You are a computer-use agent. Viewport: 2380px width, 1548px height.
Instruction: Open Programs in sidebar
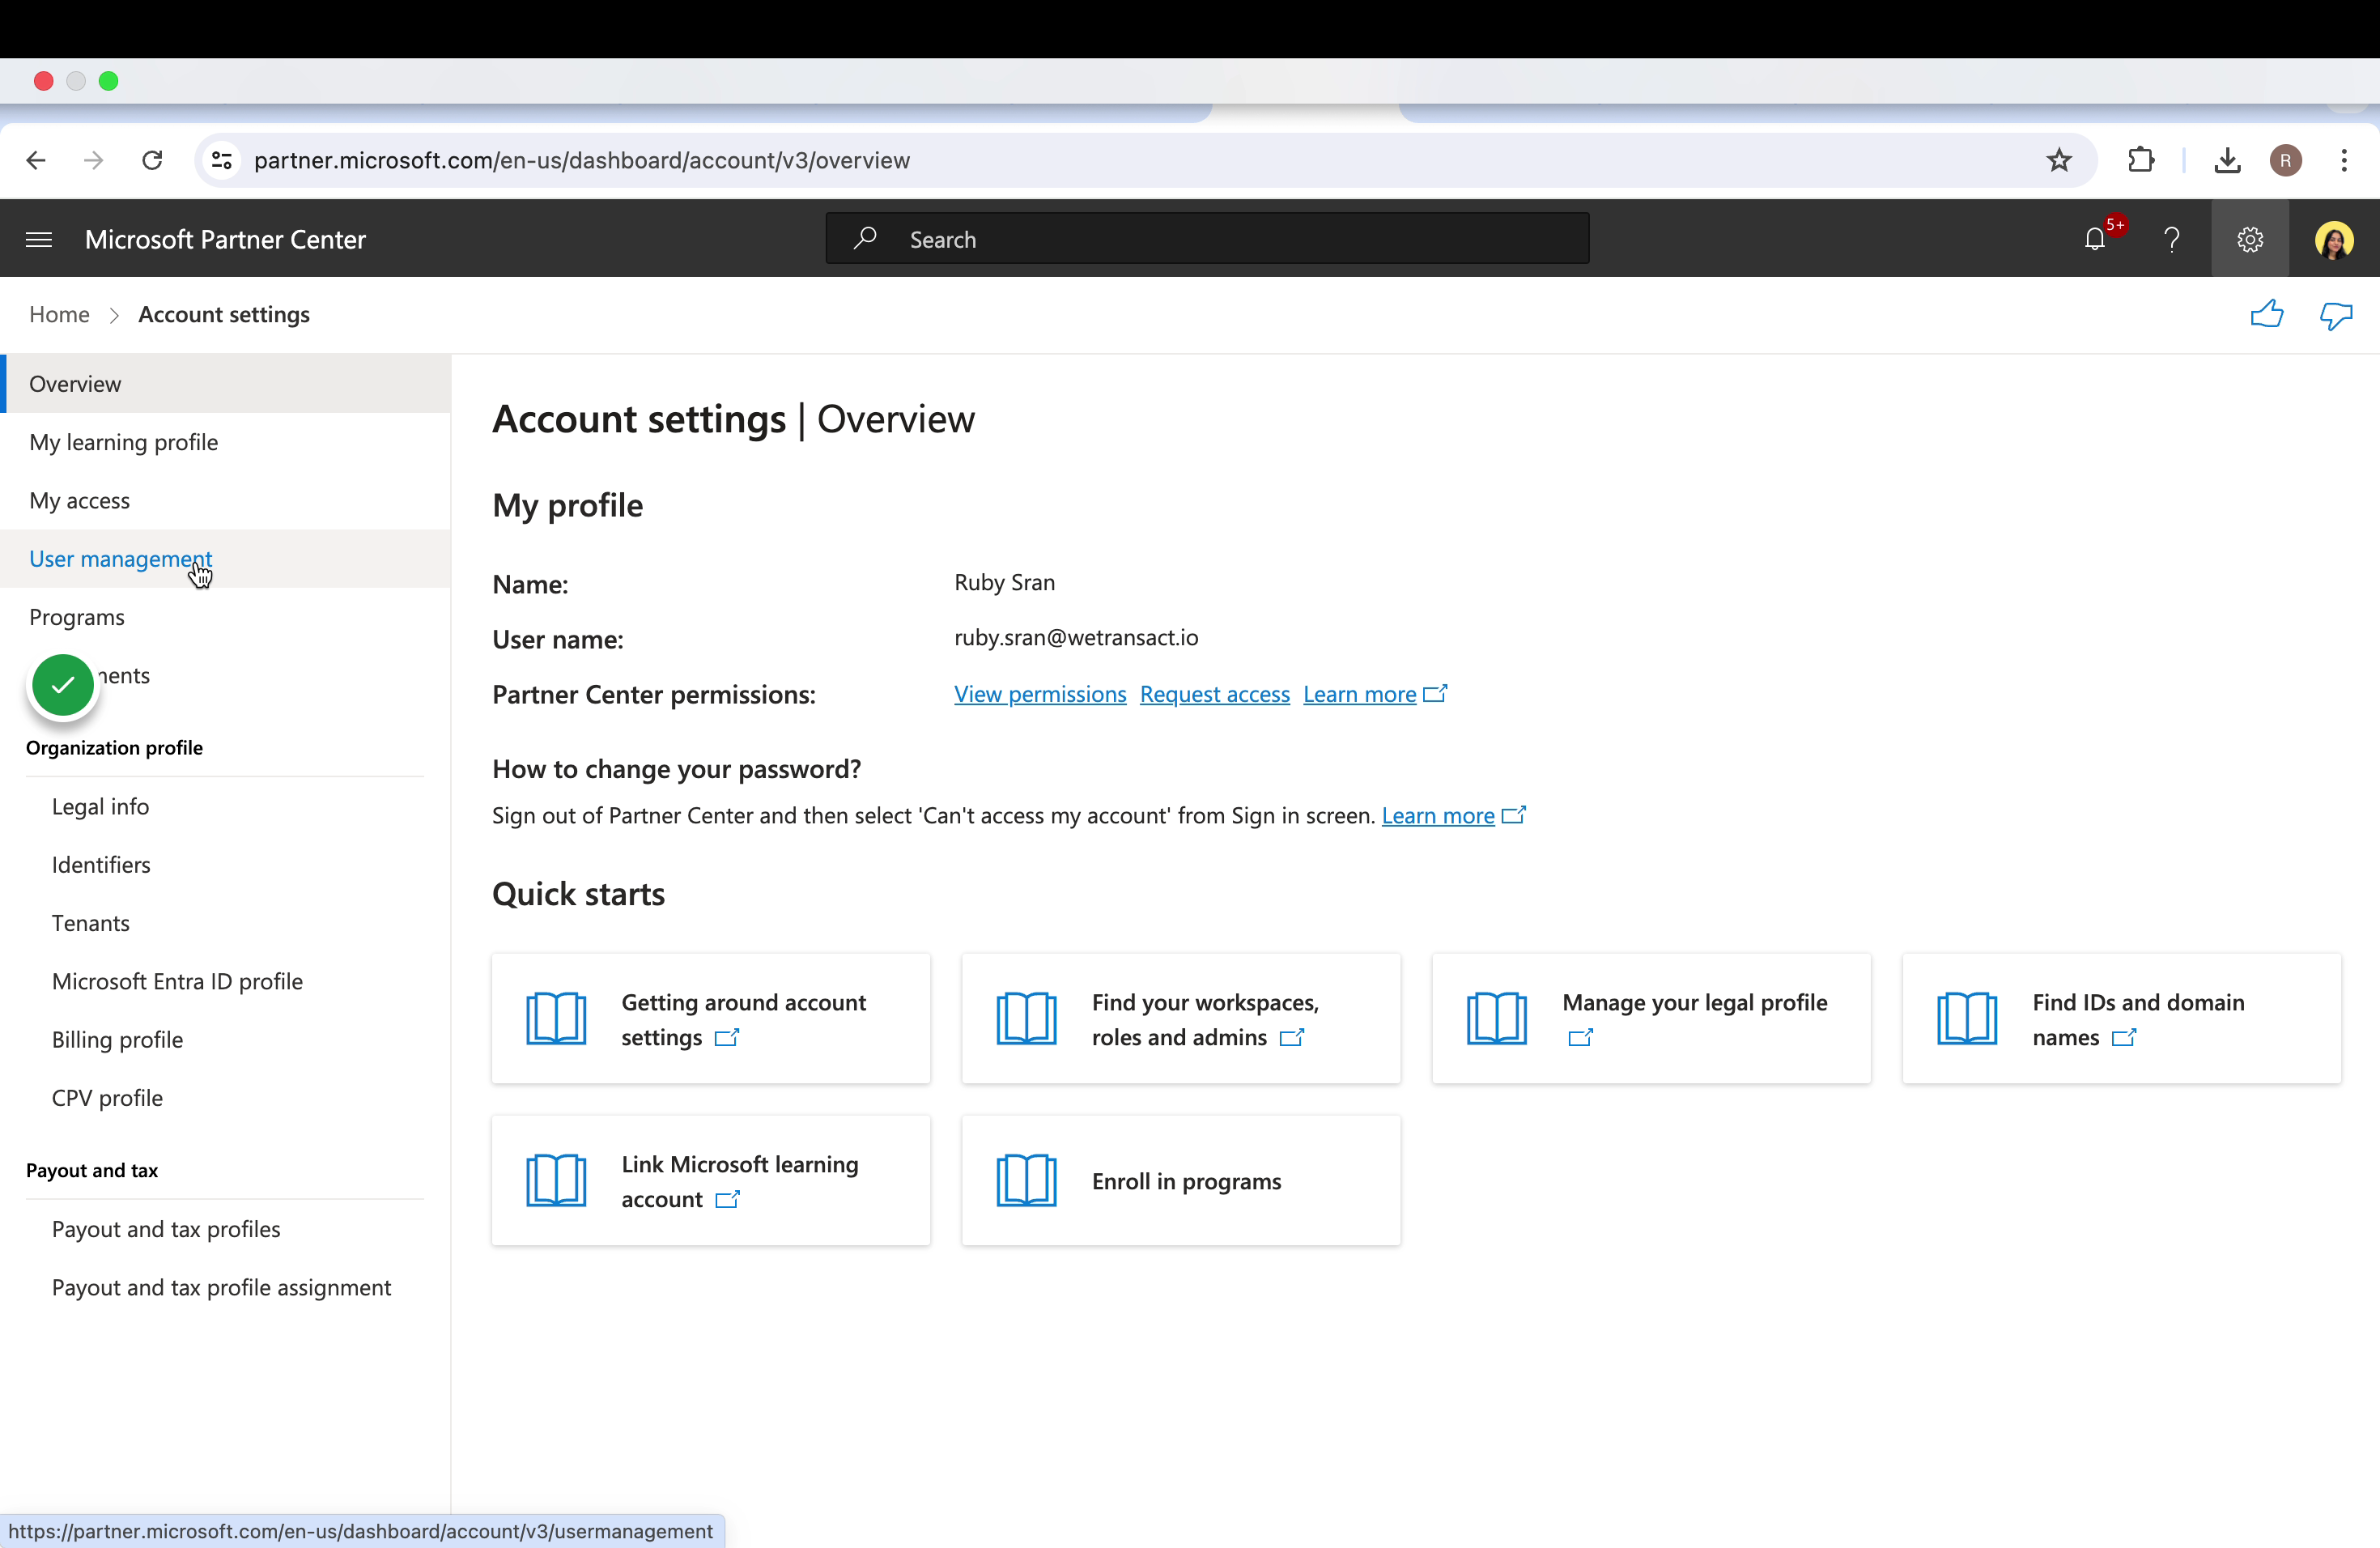tap(226, 617)
